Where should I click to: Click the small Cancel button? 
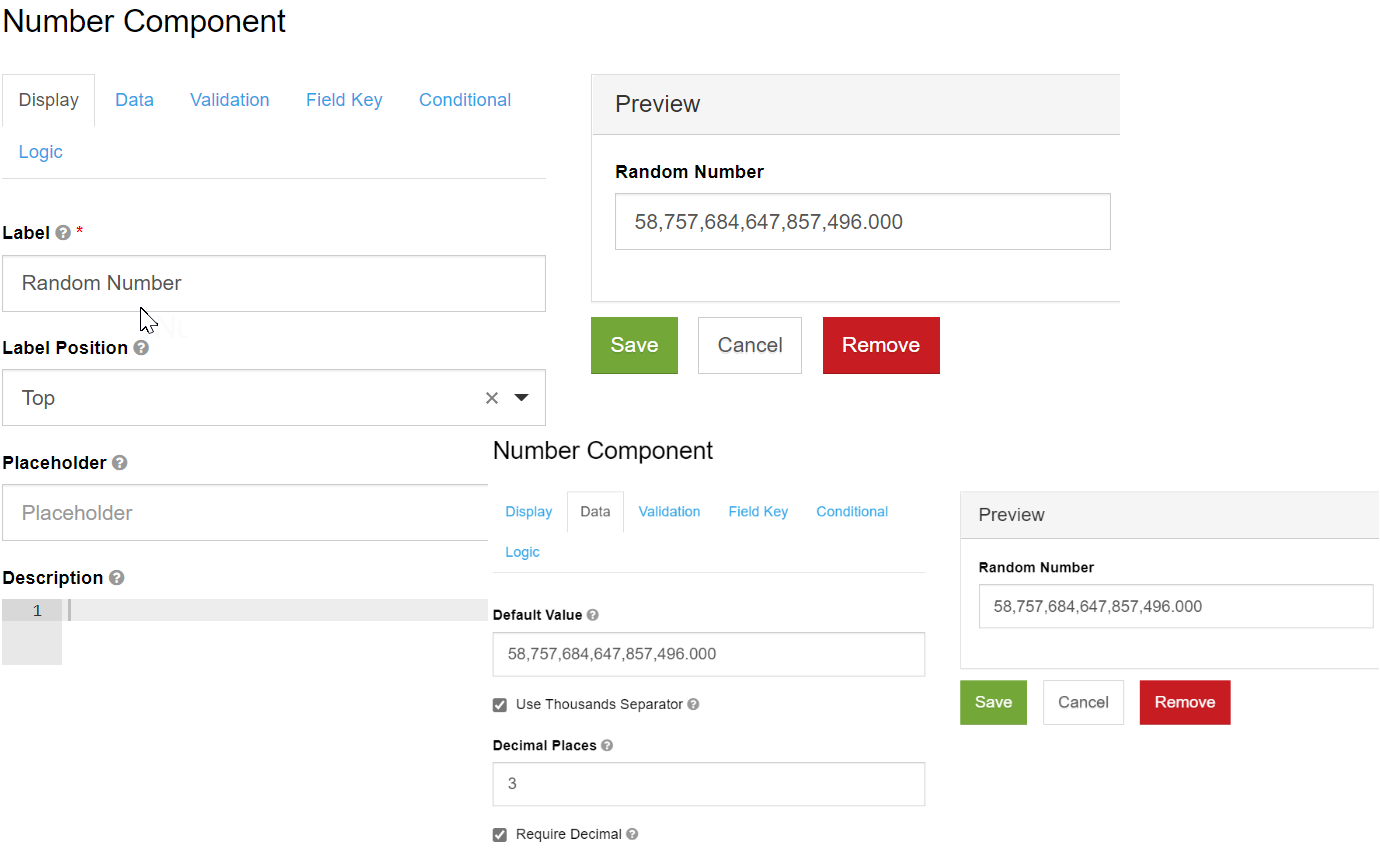point(1083,702)
